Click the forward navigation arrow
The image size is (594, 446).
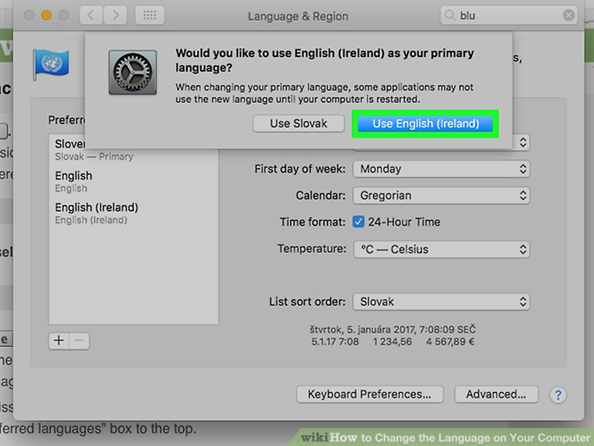click(x=115, y=16)
